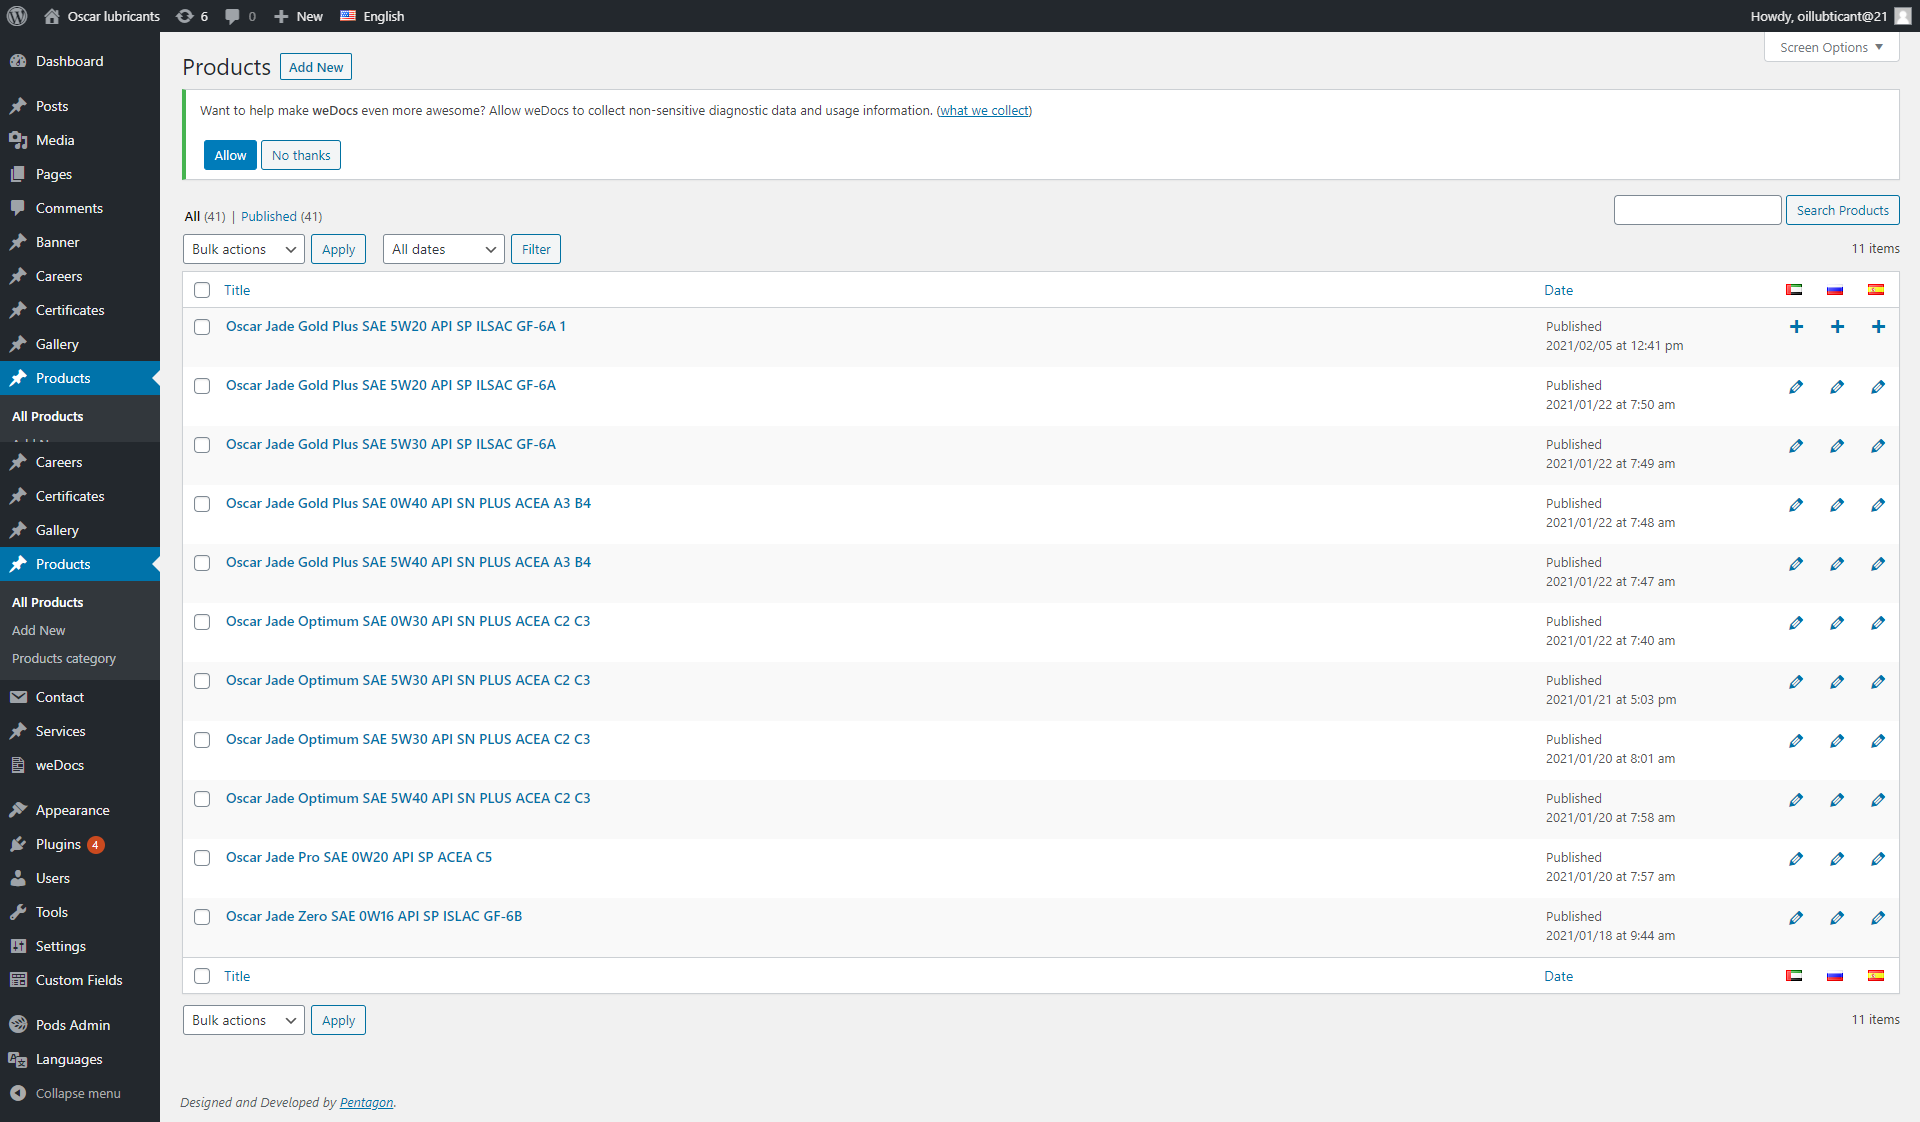Click the Russian flag column header at top
Viewport: 1920px width, 1122px height.
pyautogui.click(x=1835, y=290)
